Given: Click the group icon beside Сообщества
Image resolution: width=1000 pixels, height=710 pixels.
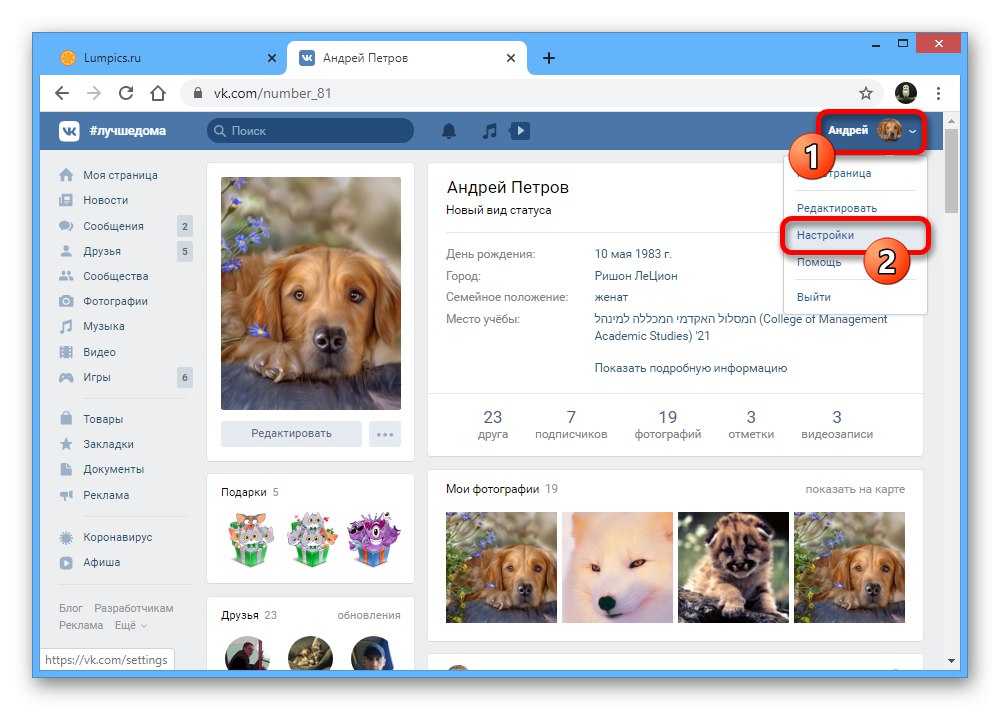Looking at the screenshot, I should 66,276.
